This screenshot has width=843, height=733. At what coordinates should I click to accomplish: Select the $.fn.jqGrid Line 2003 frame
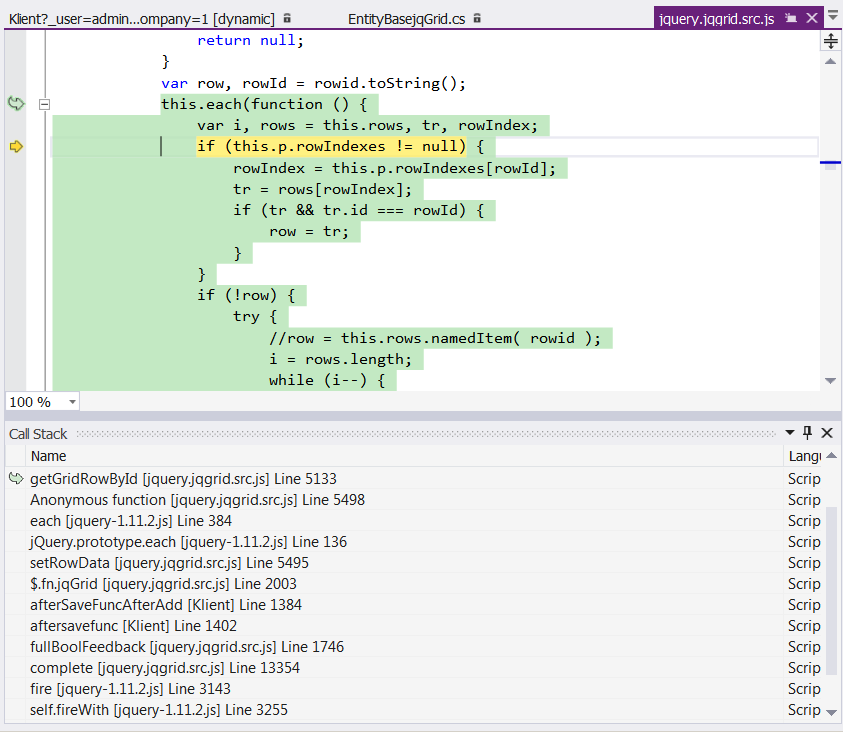tap(163, 583)
